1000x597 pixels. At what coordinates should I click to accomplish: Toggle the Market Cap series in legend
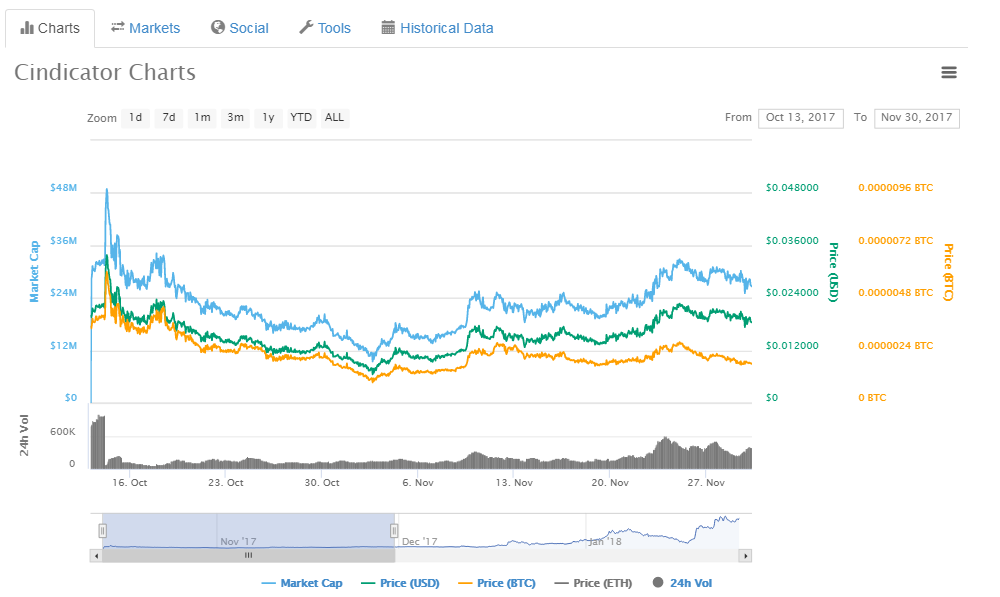(x=302, y=583)
